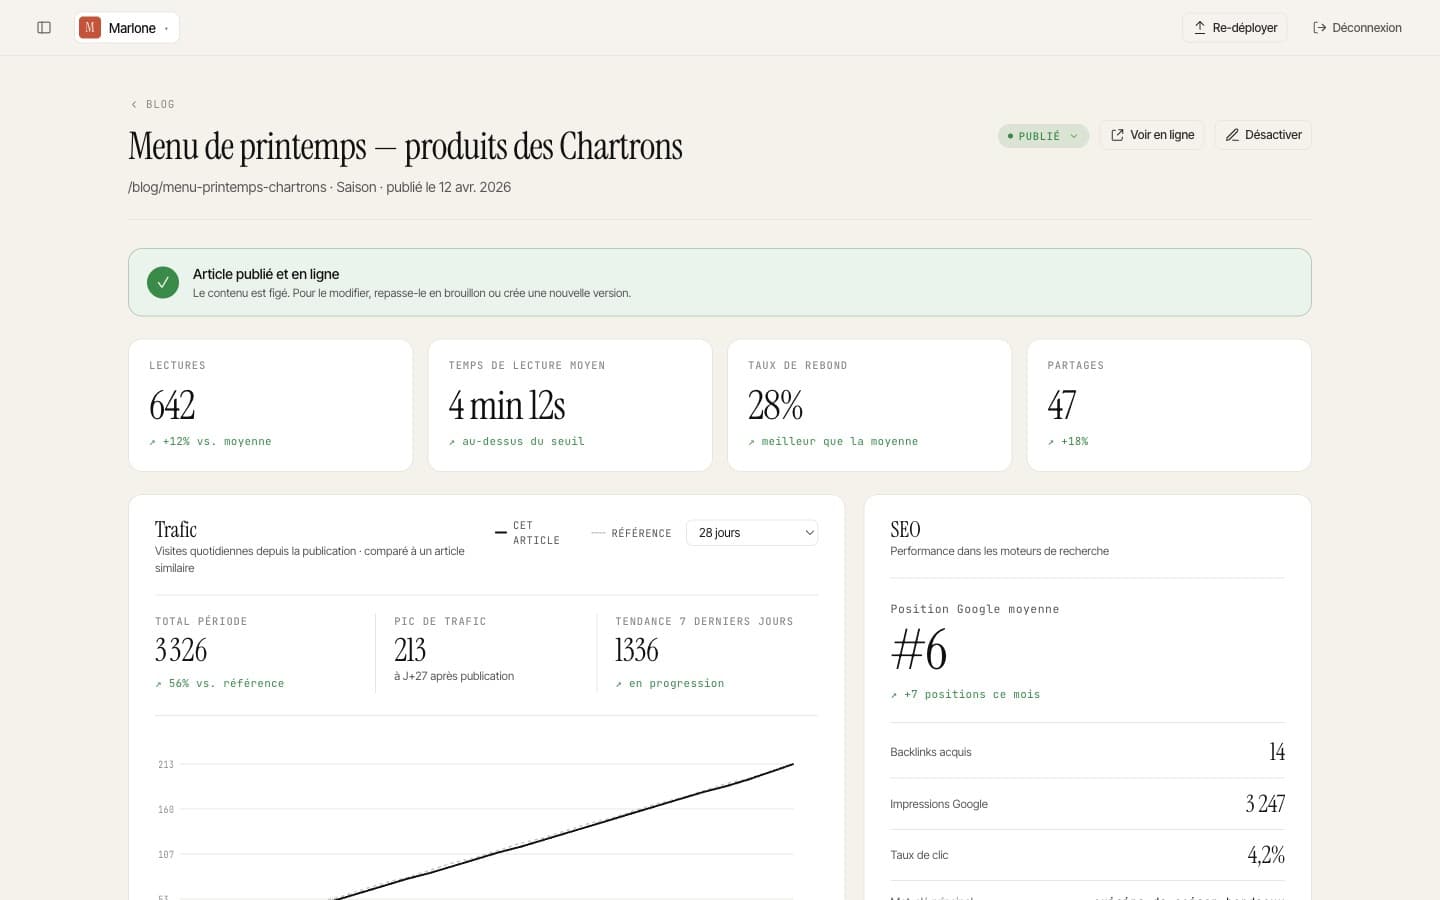Click the '+12% vs. moyenne' indicator
This screenshot has height=900, width=1440.
[x=211, y=441]
